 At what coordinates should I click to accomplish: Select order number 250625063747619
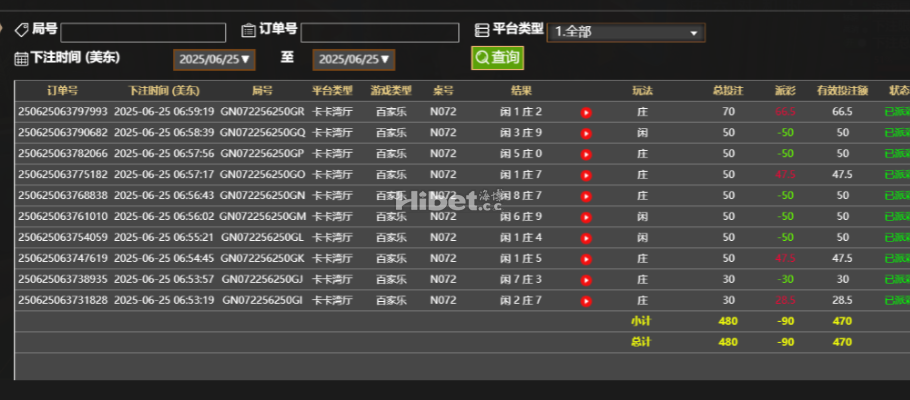click(x=63, y=258)
